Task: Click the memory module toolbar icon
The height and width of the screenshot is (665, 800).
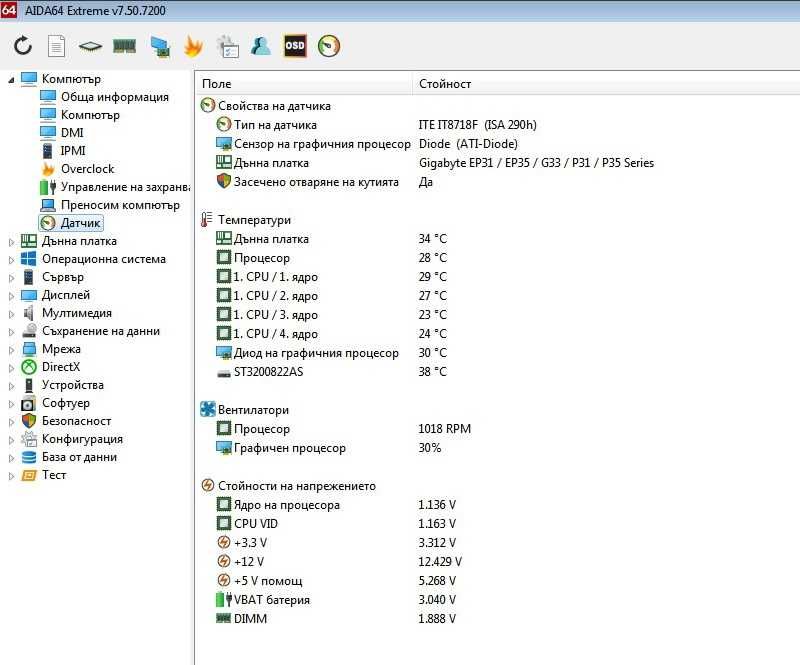Action: pyautogui.click(x=124, y=46)
